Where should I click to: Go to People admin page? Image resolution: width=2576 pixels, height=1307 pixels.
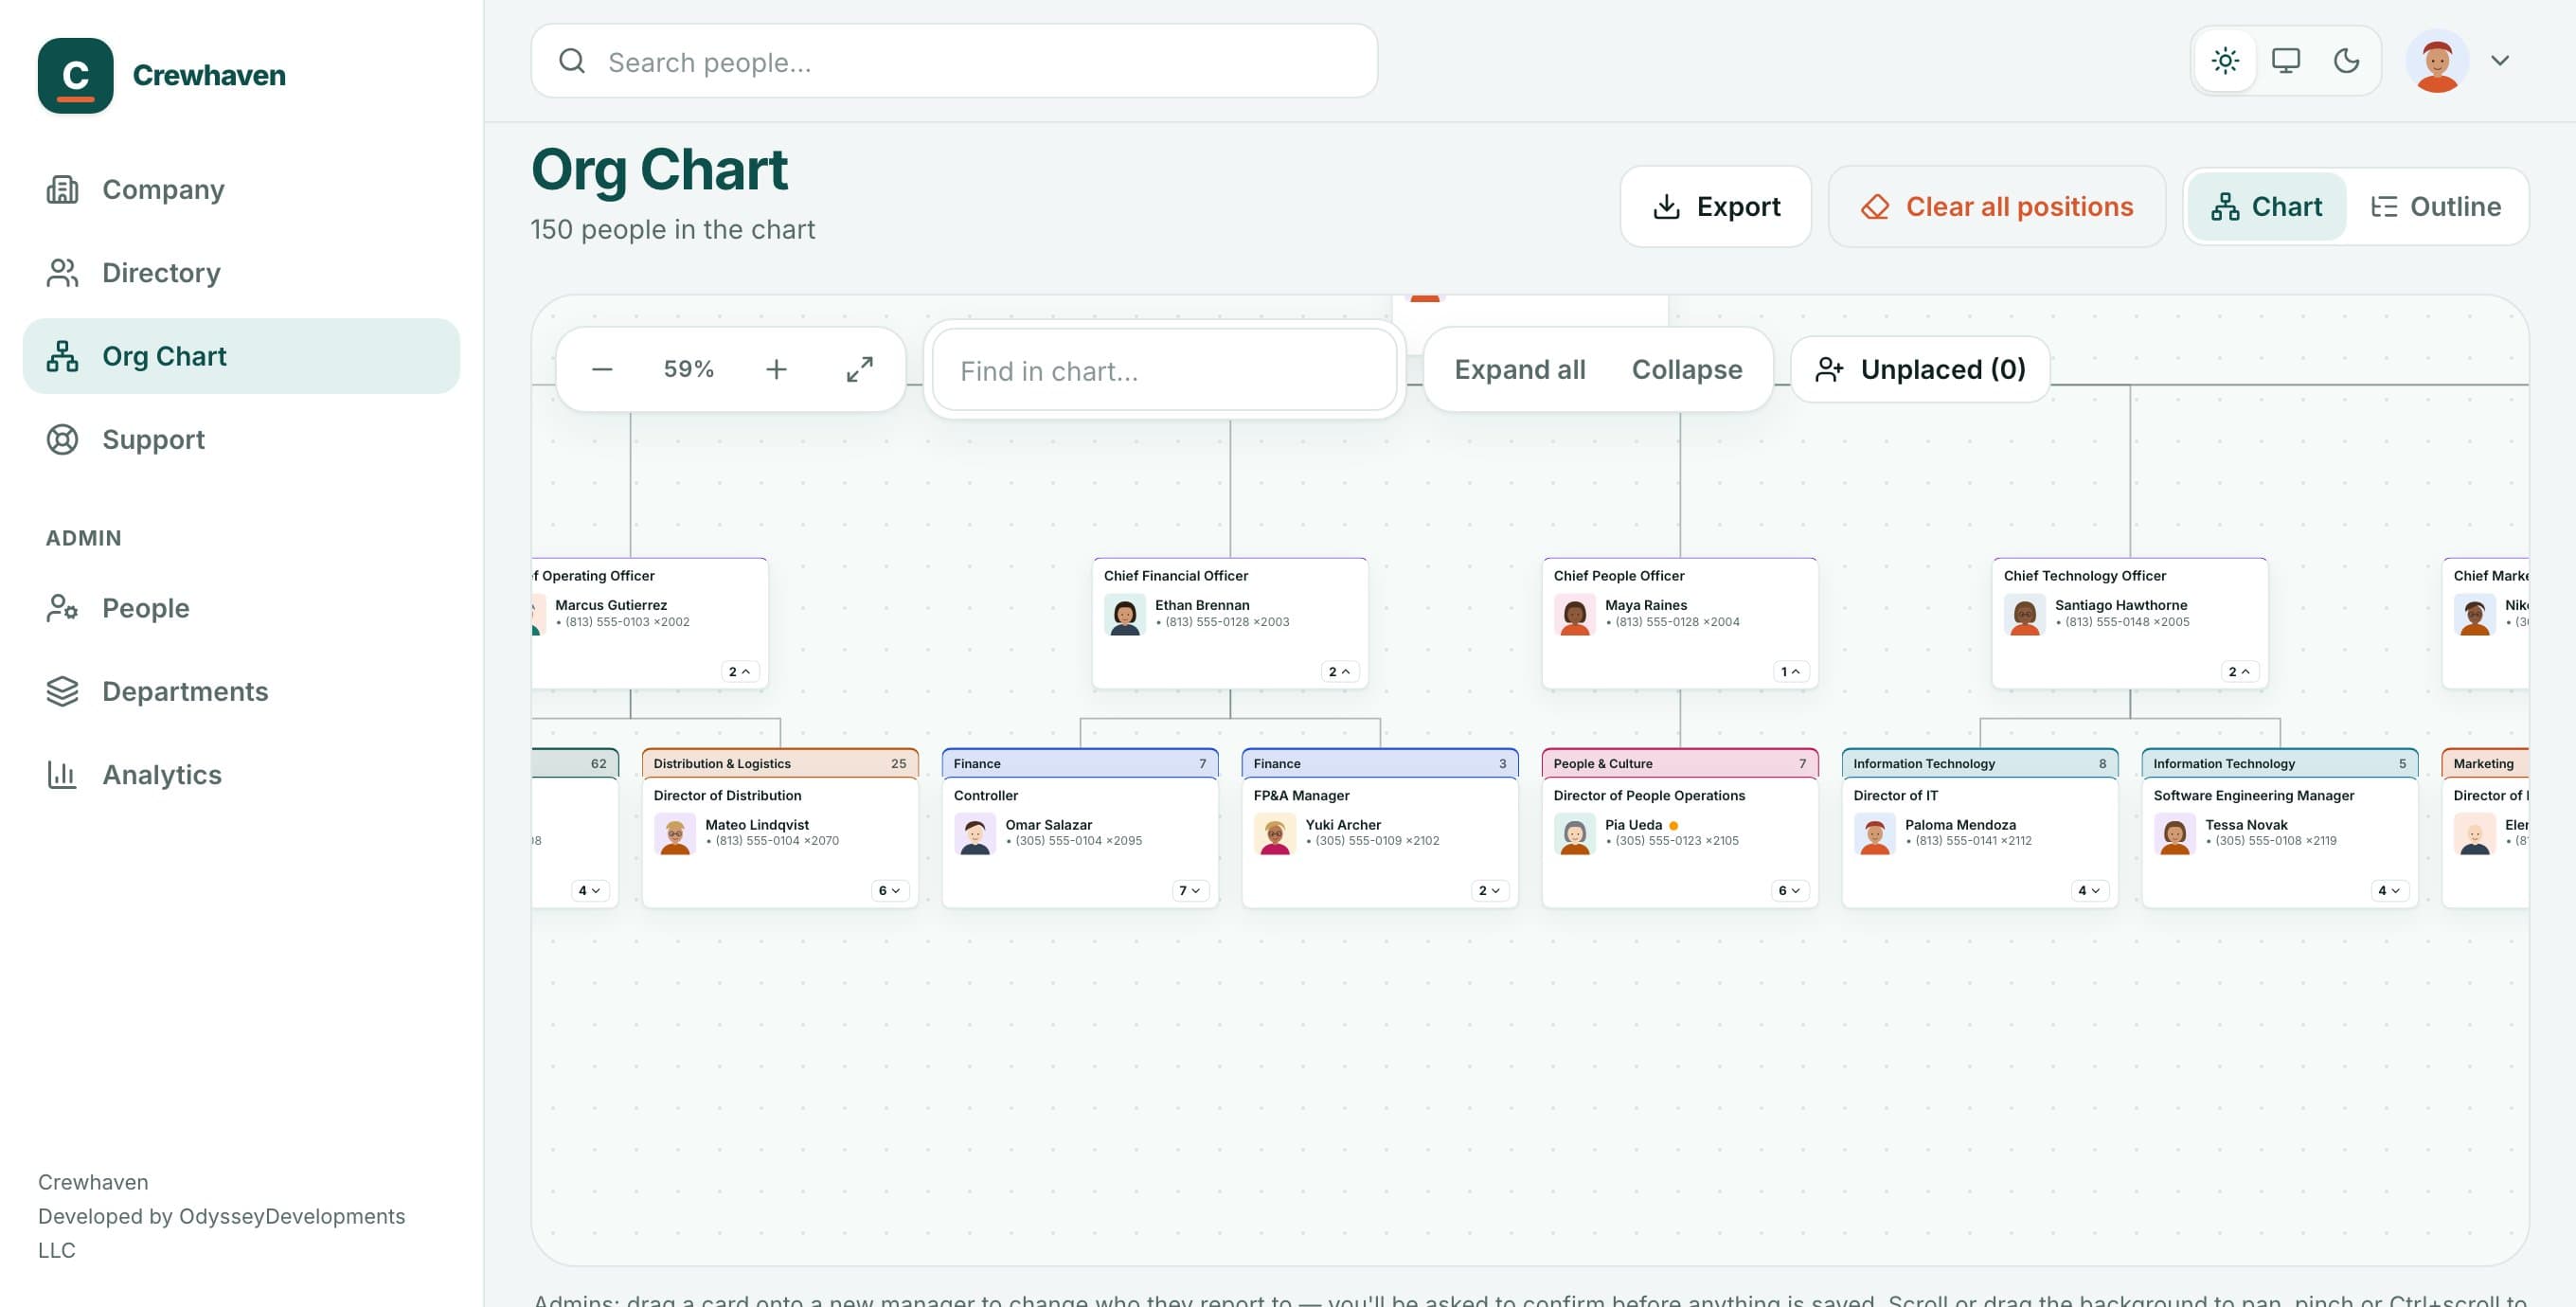coord(241,607)
